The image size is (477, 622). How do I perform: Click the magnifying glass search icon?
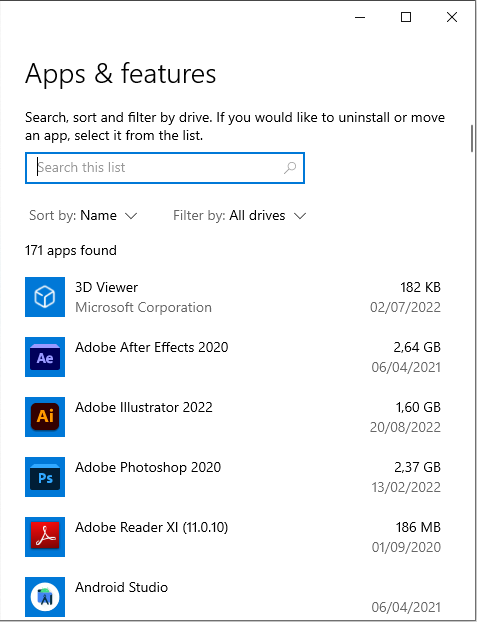coord(290,168)
